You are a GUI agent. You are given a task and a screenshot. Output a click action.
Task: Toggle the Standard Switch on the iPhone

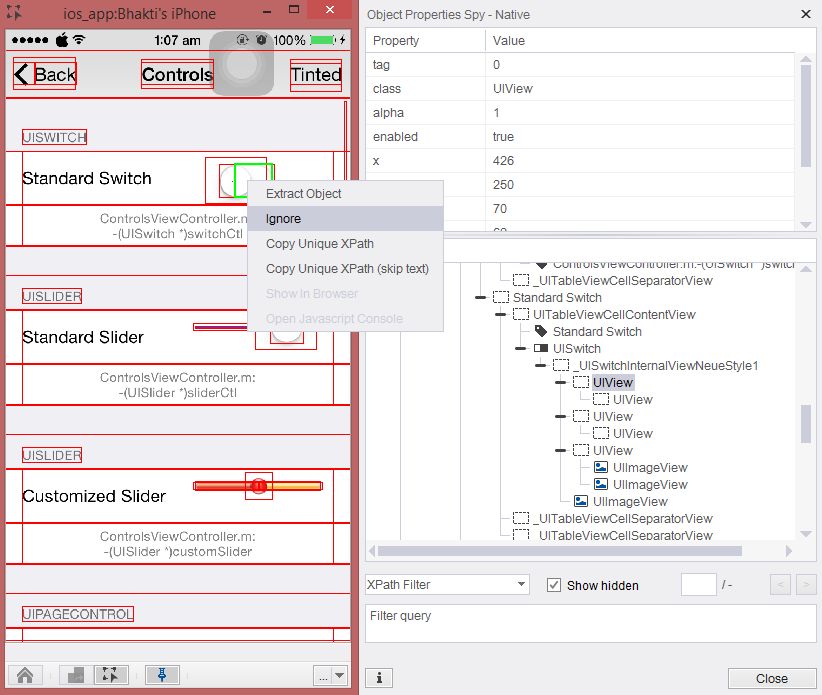pos(240,180)
